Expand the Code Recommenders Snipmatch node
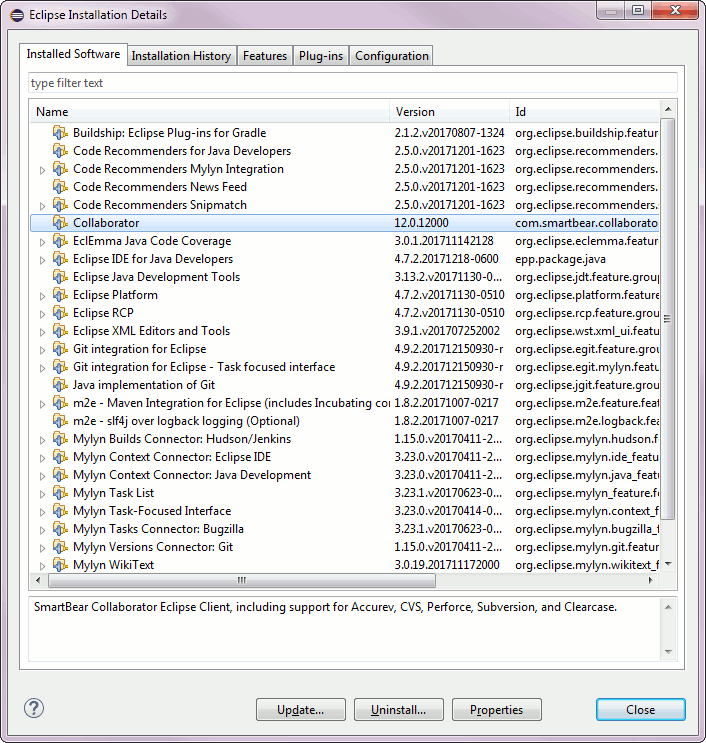 pos(42,206)
